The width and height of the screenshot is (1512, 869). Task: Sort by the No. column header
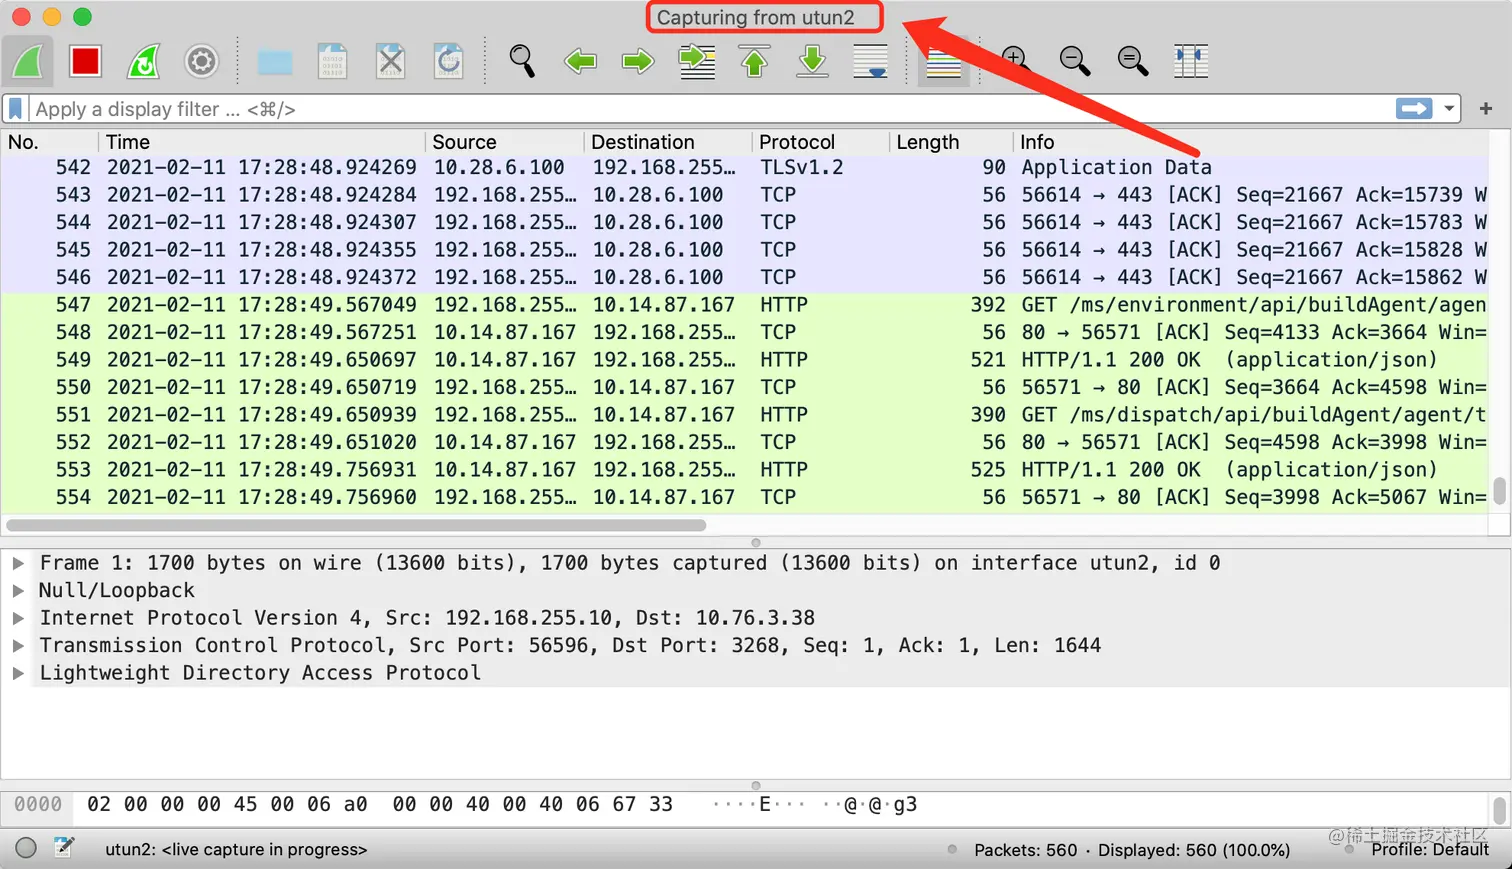49,142
